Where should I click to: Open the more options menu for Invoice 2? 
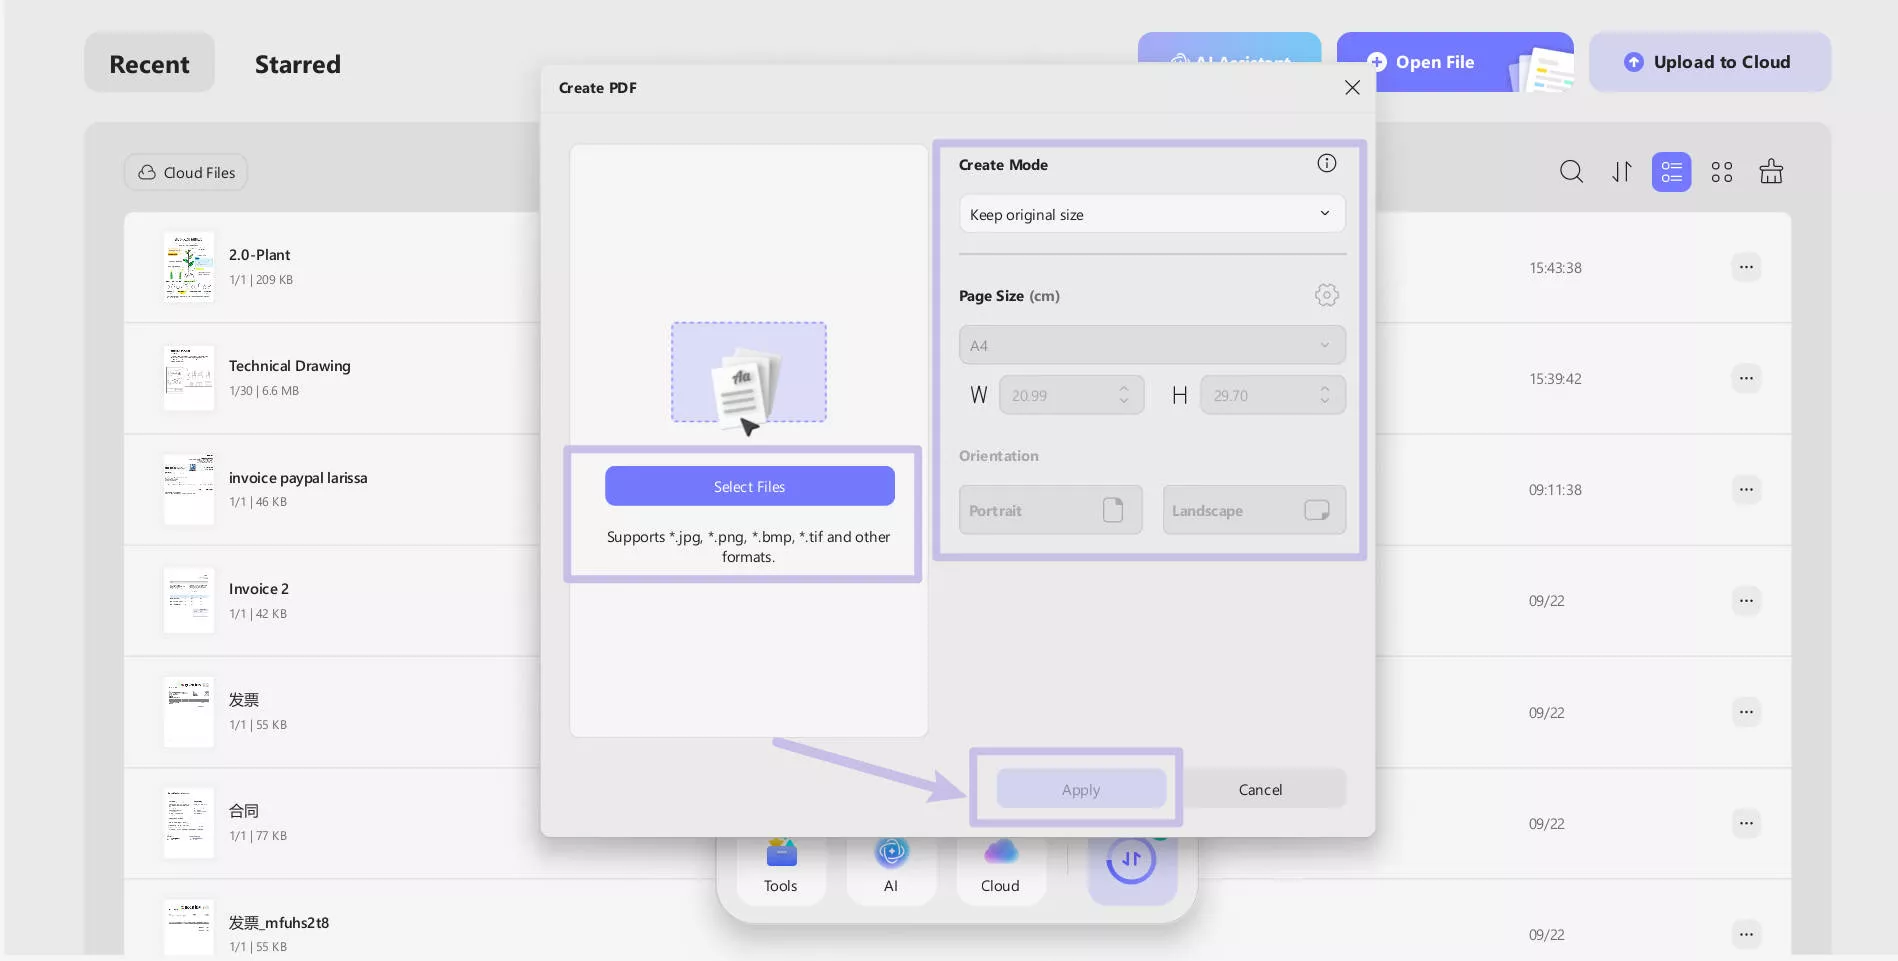pyautogui.click(x=1746, y=600)
